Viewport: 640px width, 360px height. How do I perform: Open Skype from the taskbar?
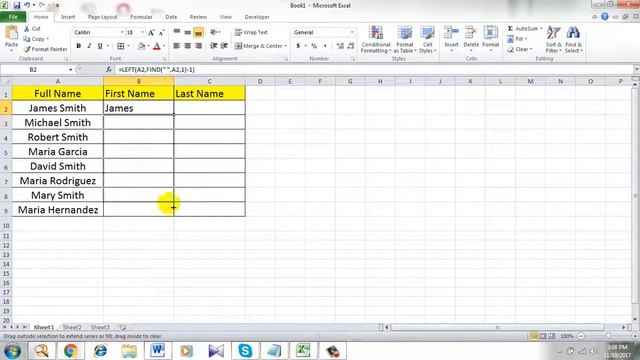pos(245,351)
